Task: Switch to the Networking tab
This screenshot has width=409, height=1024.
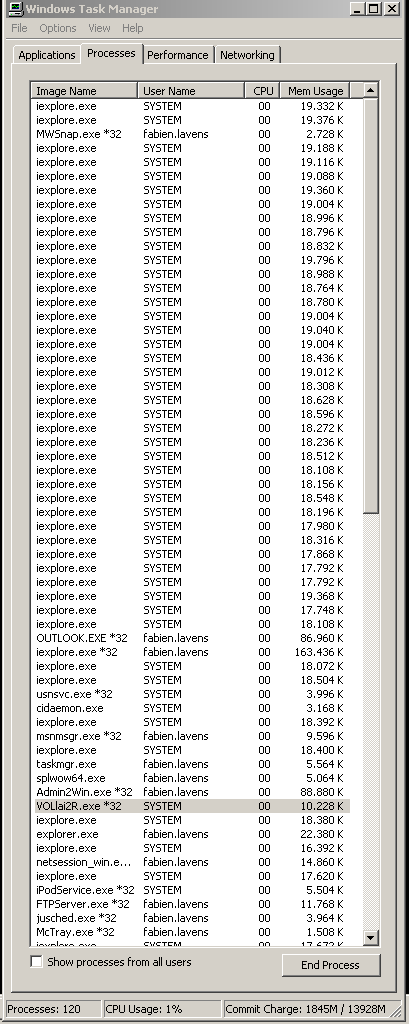Action: 247,55
